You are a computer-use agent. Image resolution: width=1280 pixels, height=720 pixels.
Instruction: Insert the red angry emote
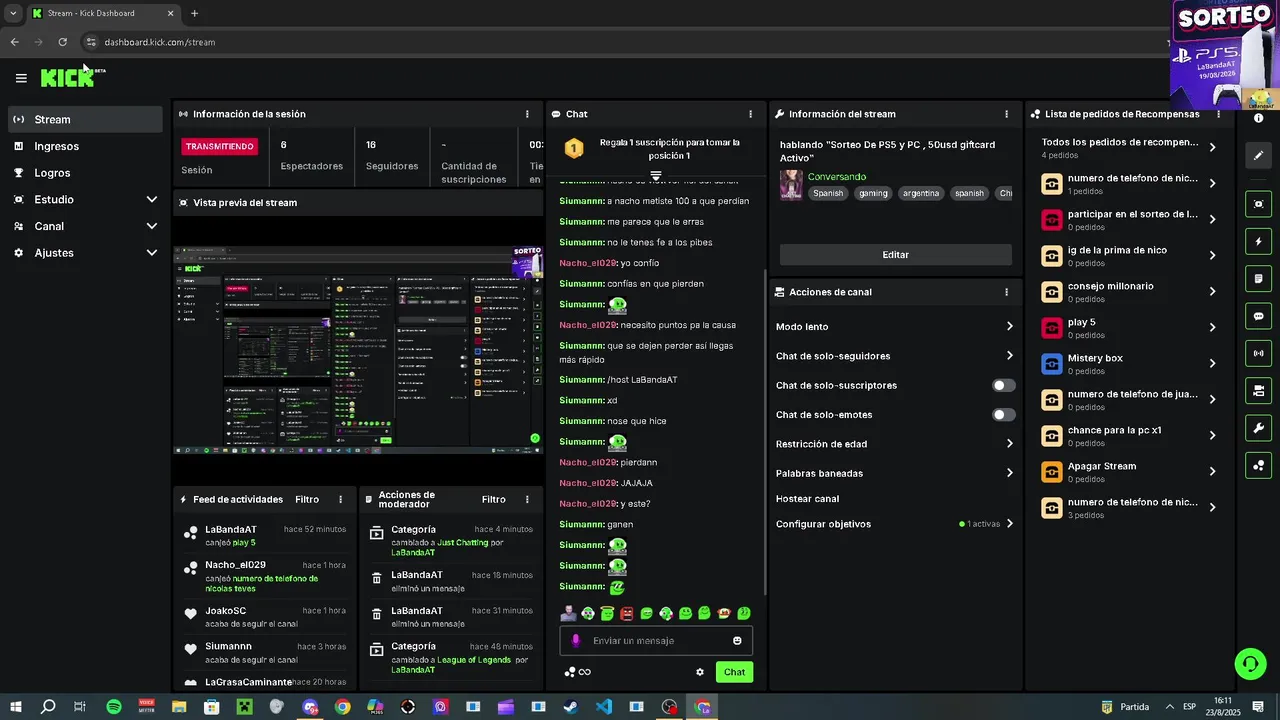(627, 613)
